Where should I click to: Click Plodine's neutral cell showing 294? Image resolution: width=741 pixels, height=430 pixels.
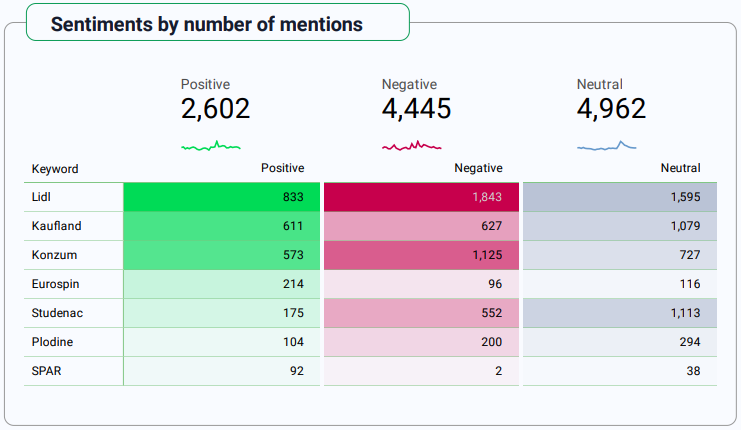point(620,342)
